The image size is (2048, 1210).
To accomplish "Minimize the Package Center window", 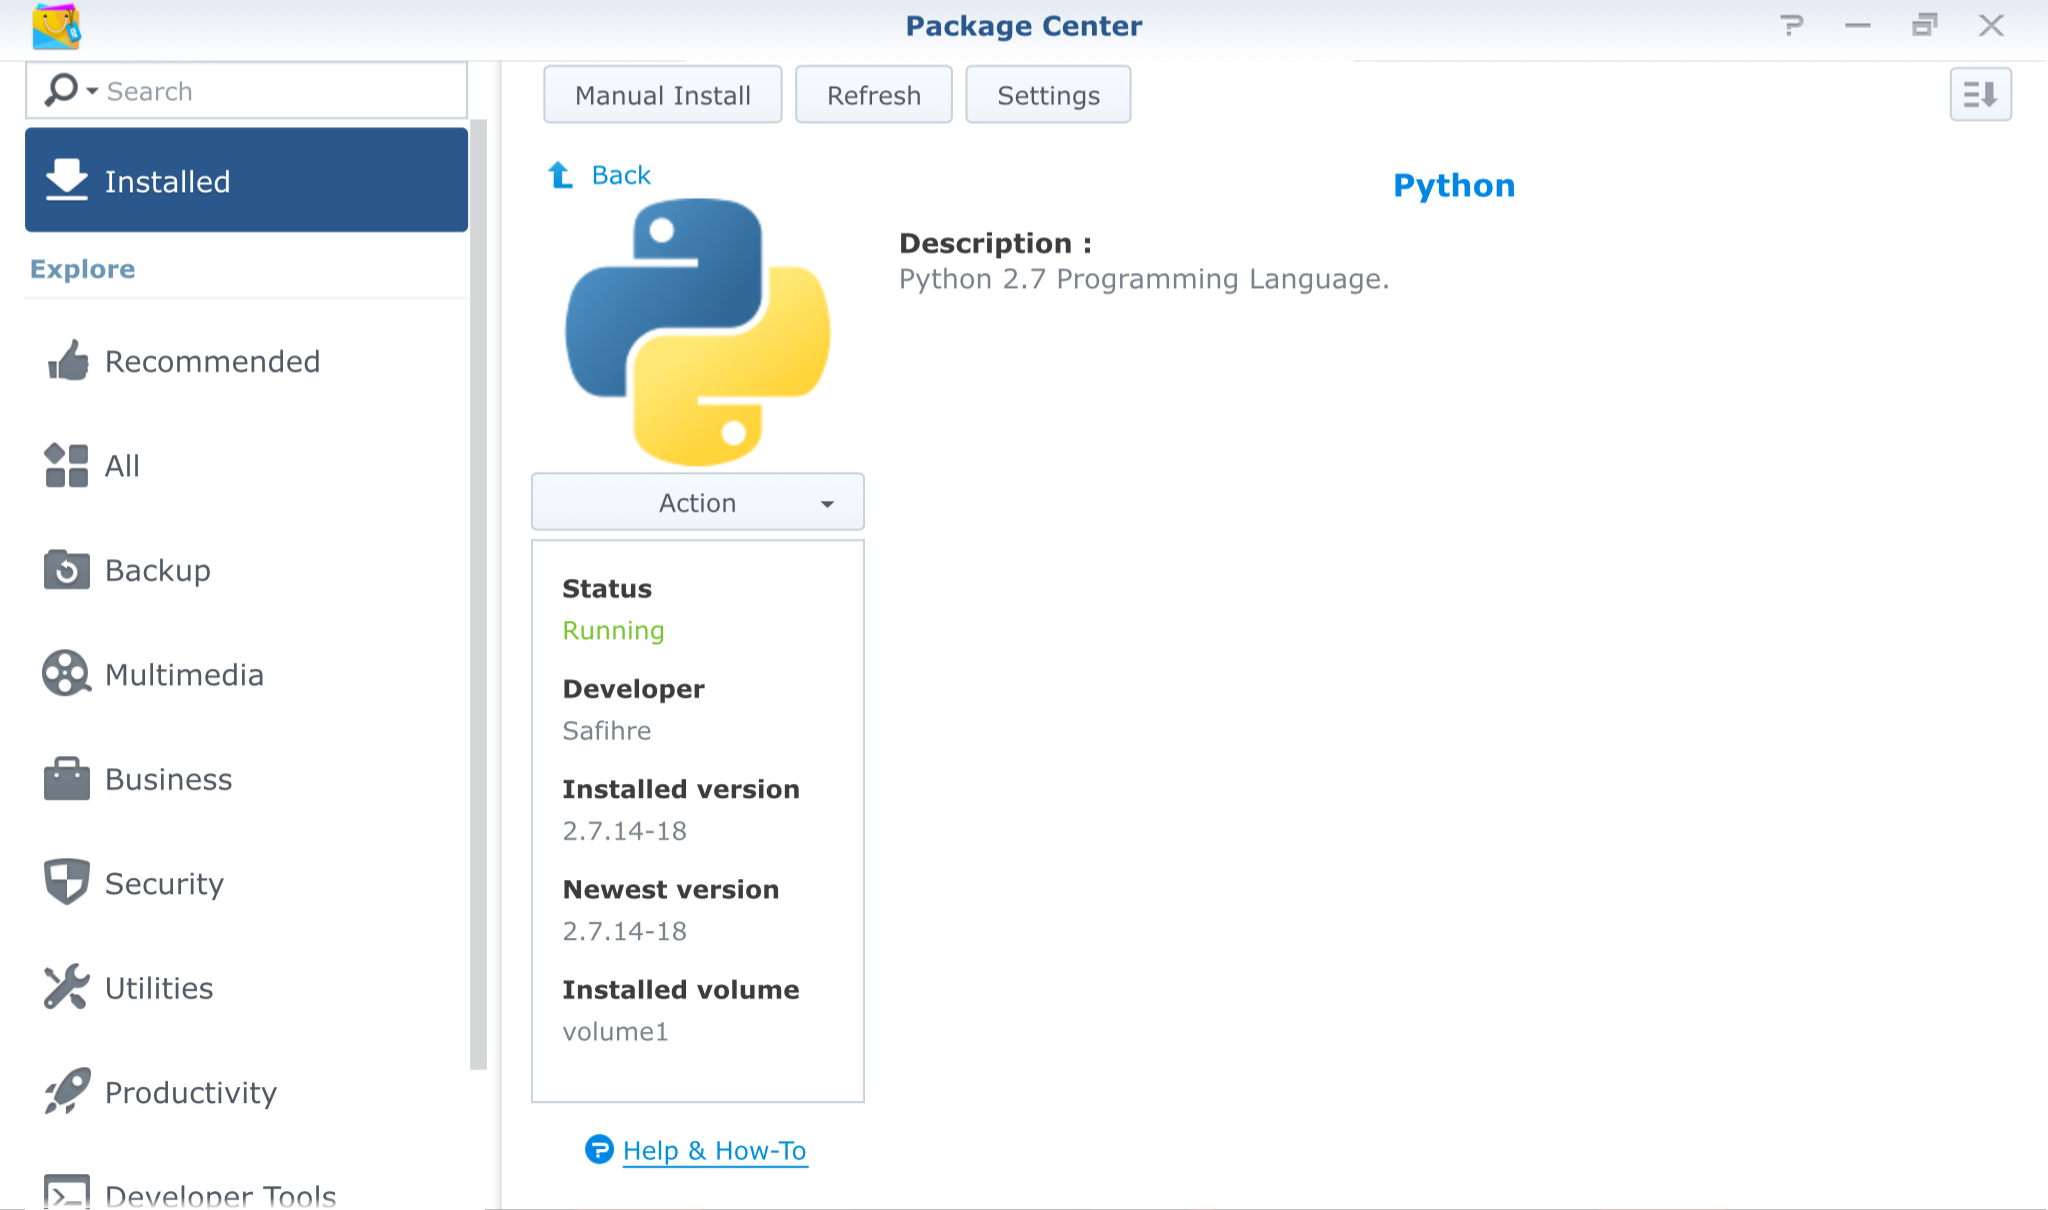I will coord(1858,26).
